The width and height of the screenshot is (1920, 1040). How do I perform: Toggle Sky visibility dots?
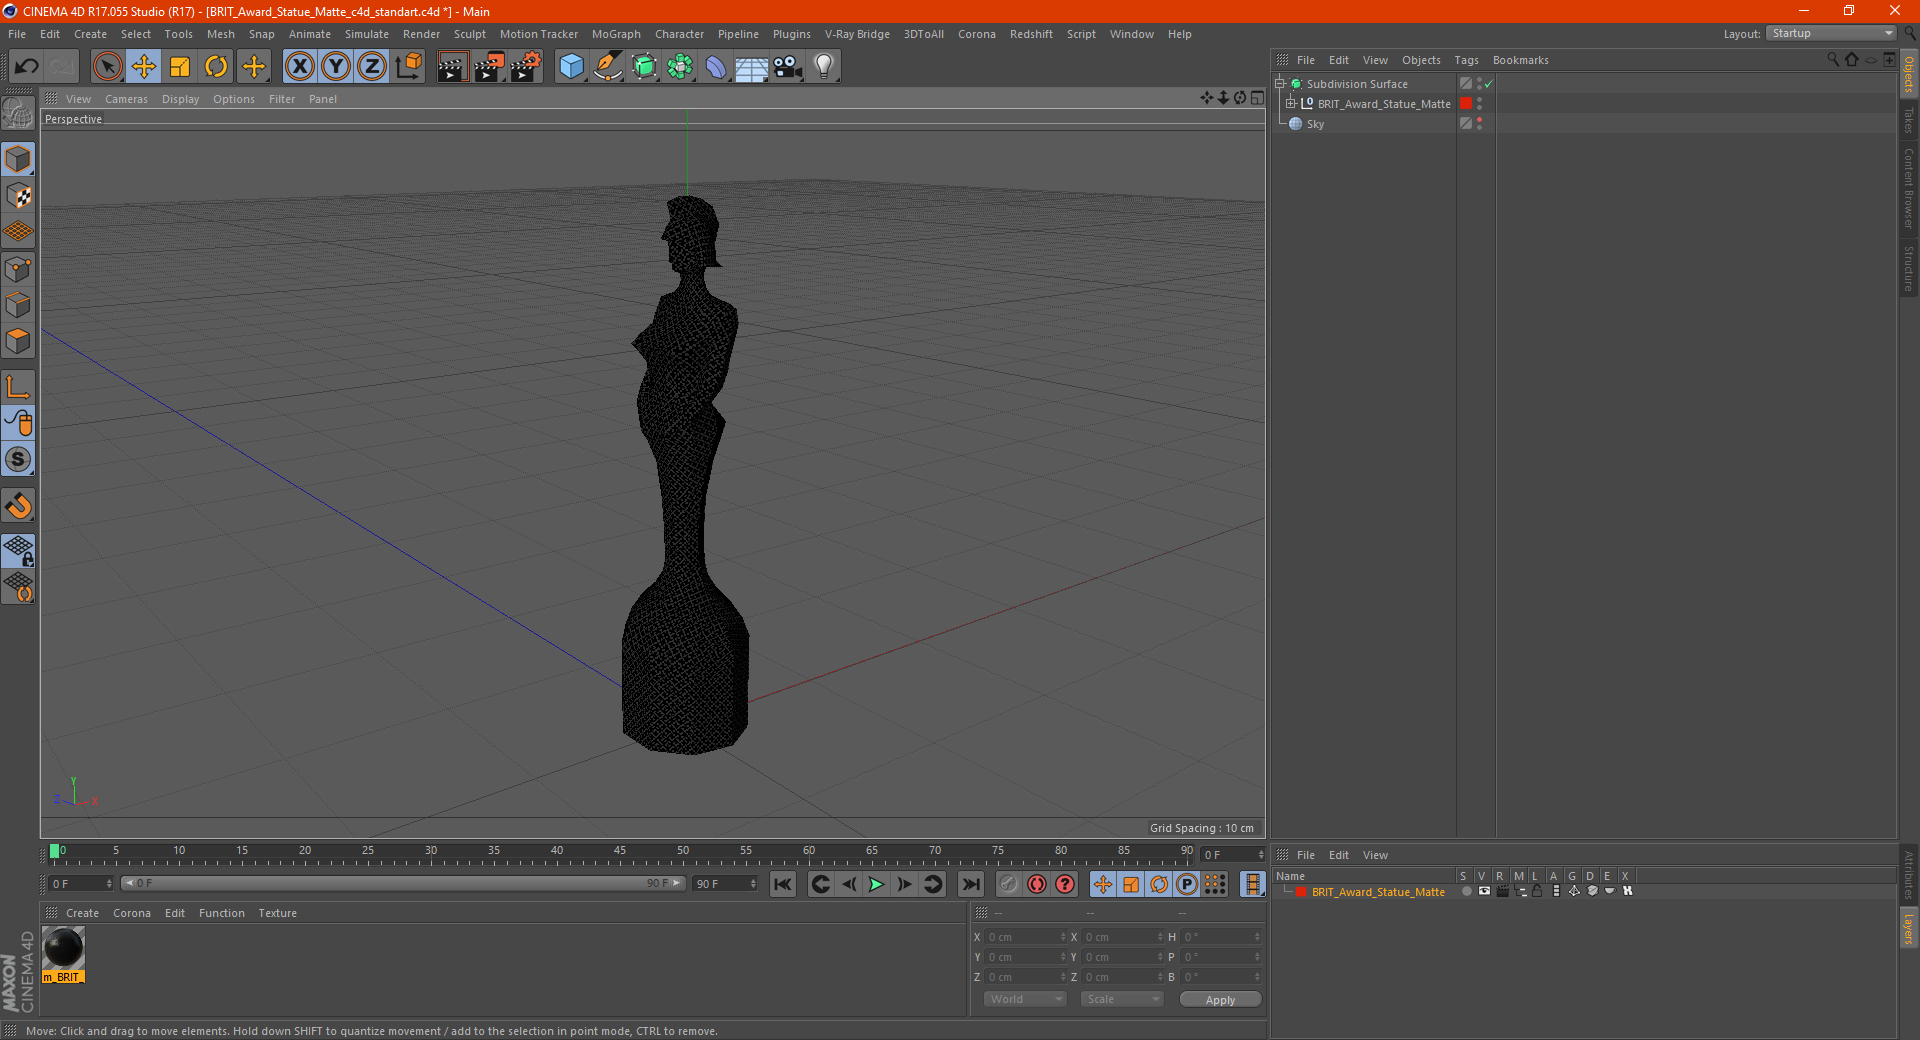[1479, 124]
